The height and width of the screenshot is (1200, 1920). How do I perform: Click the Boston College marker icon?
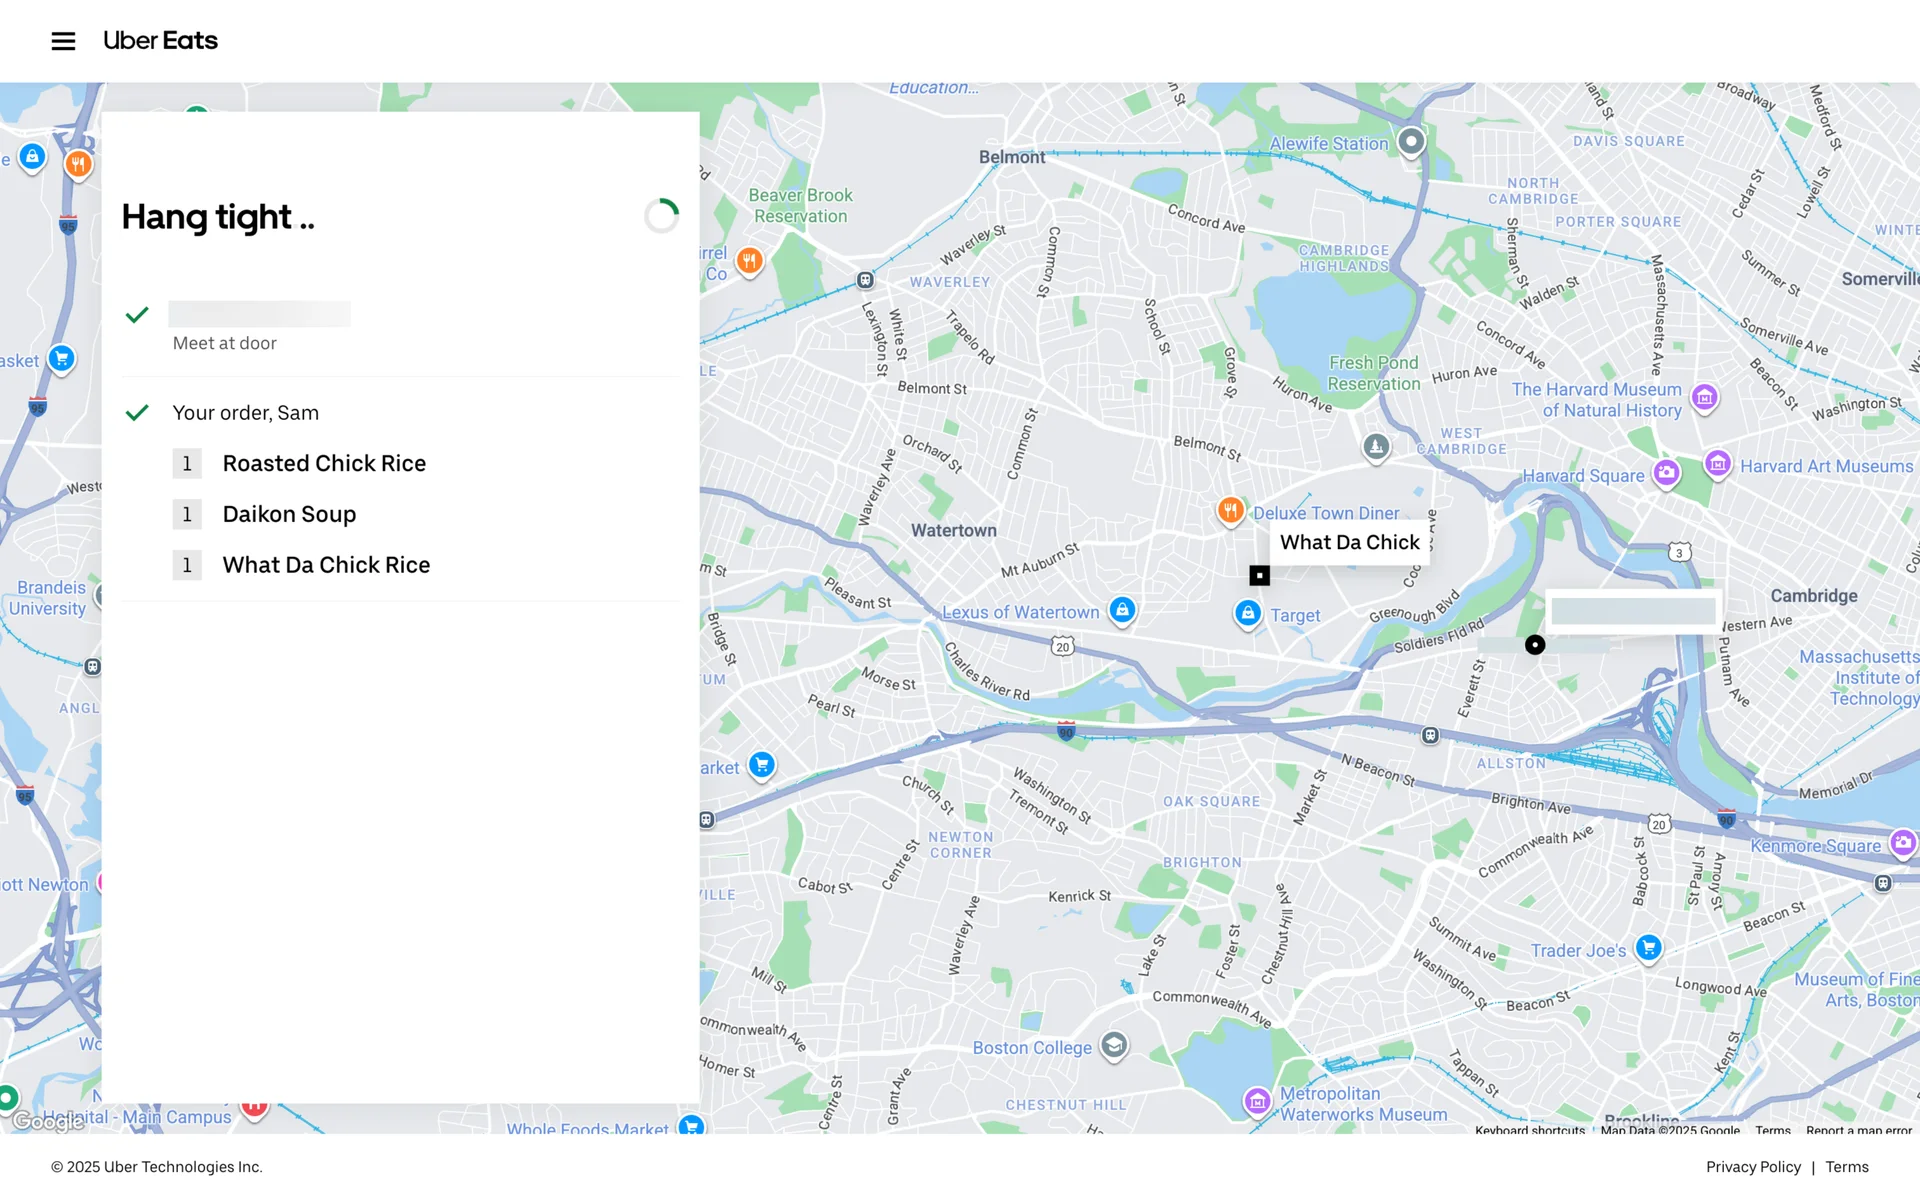[1113, 1046]
